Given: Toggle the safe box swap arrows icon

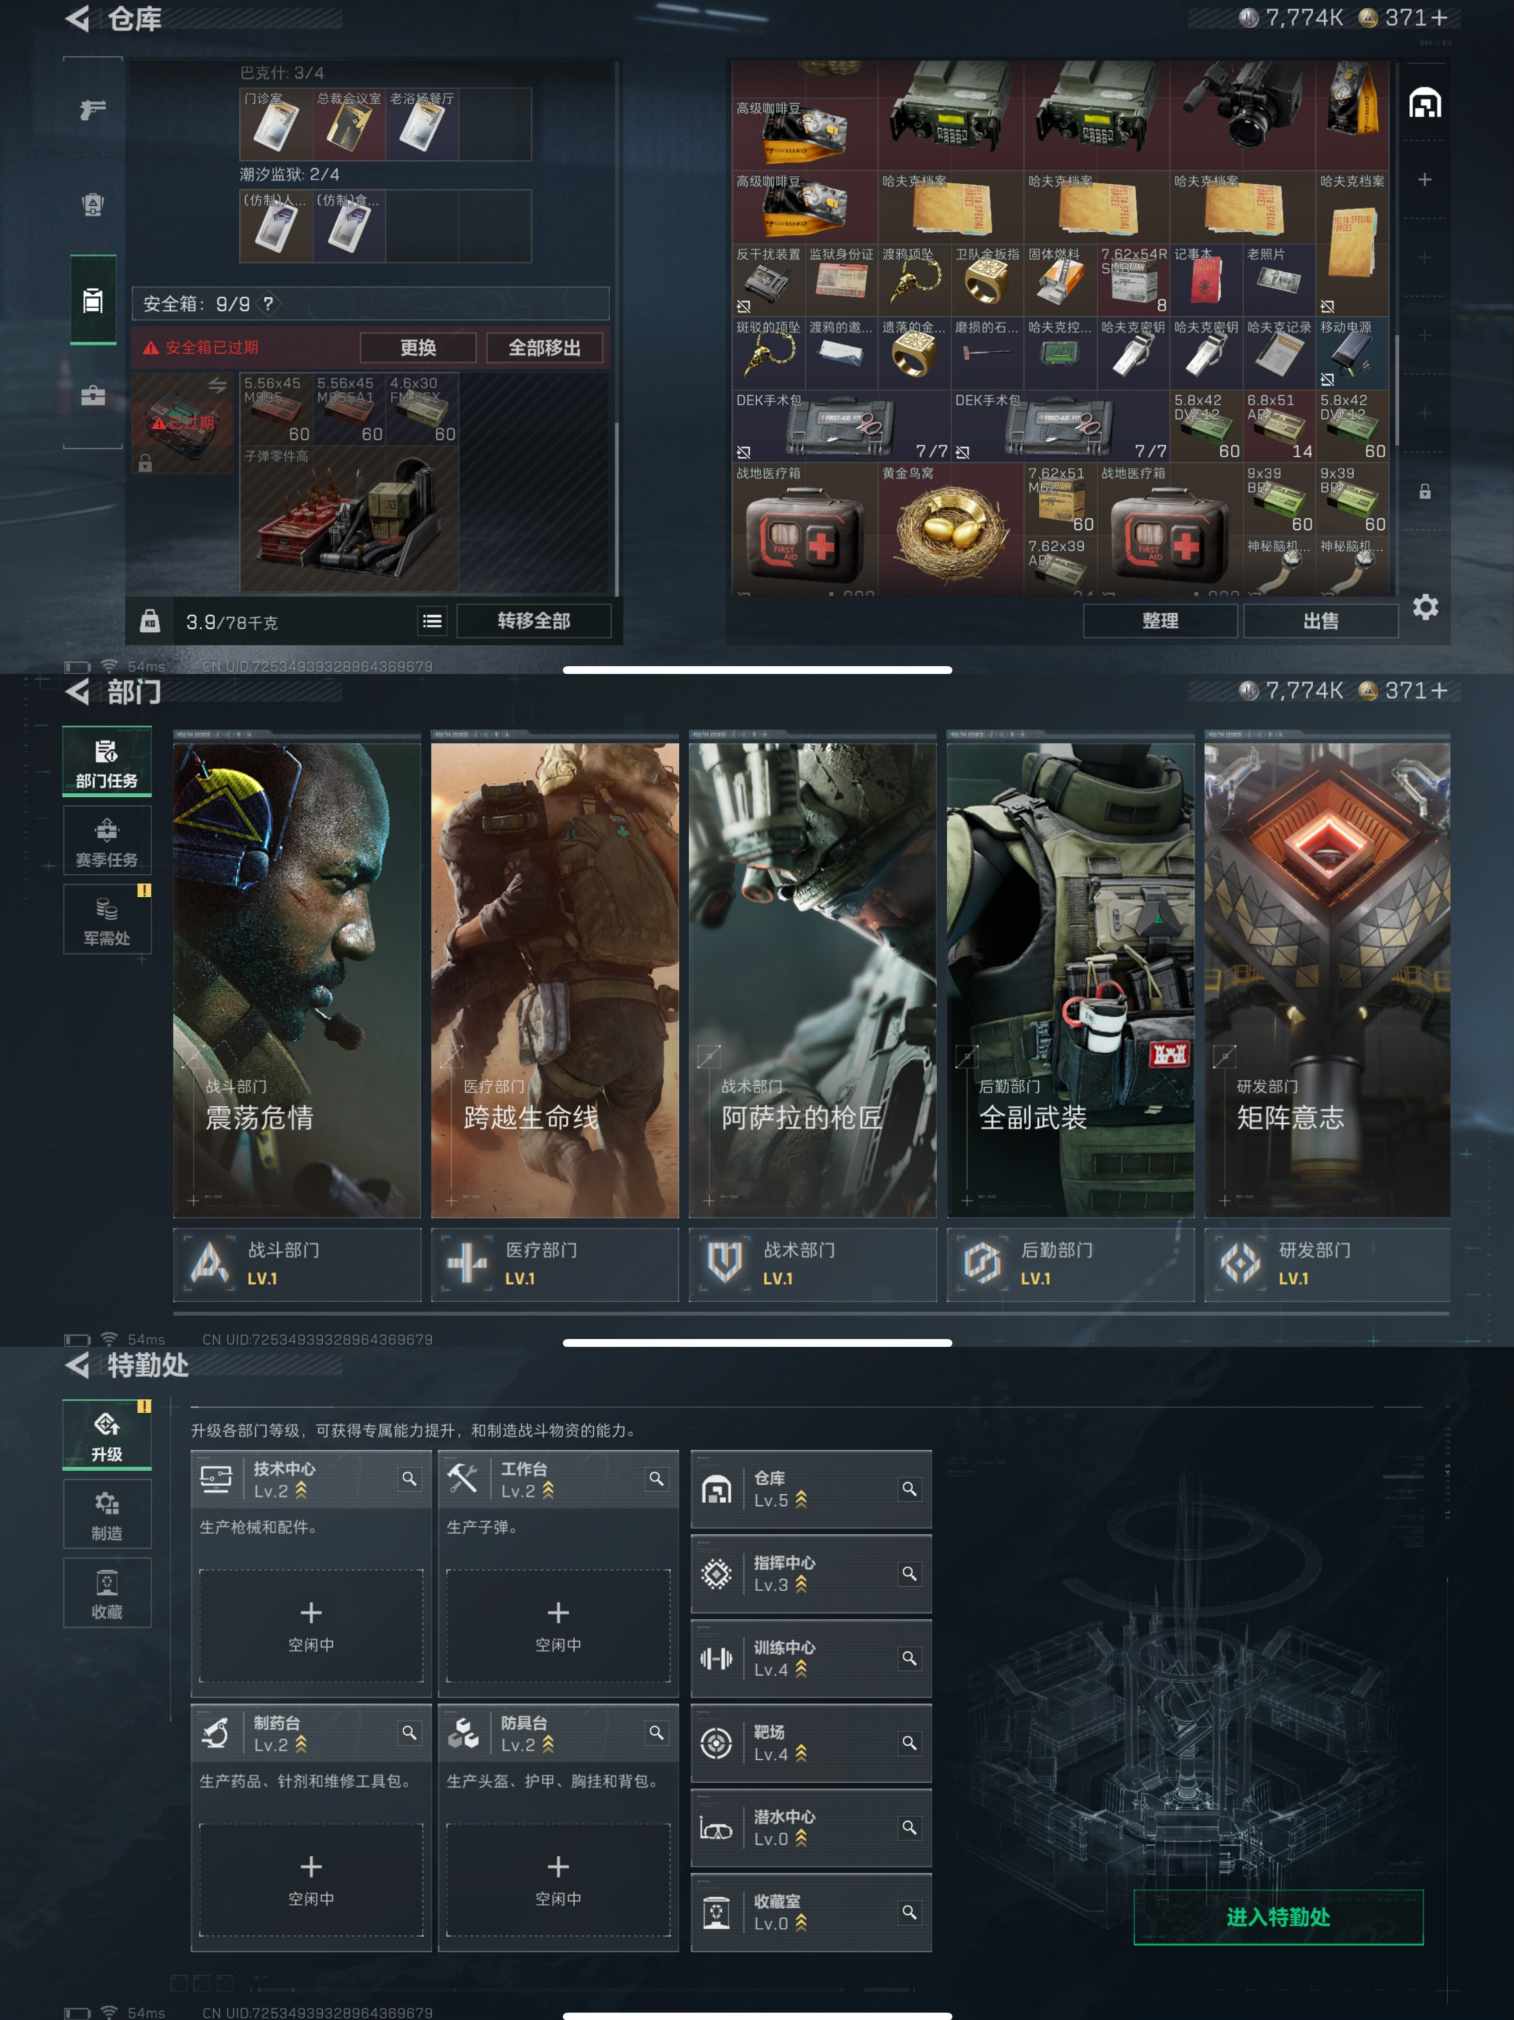Looking at the screenshot, I should [x=217, y=385].
